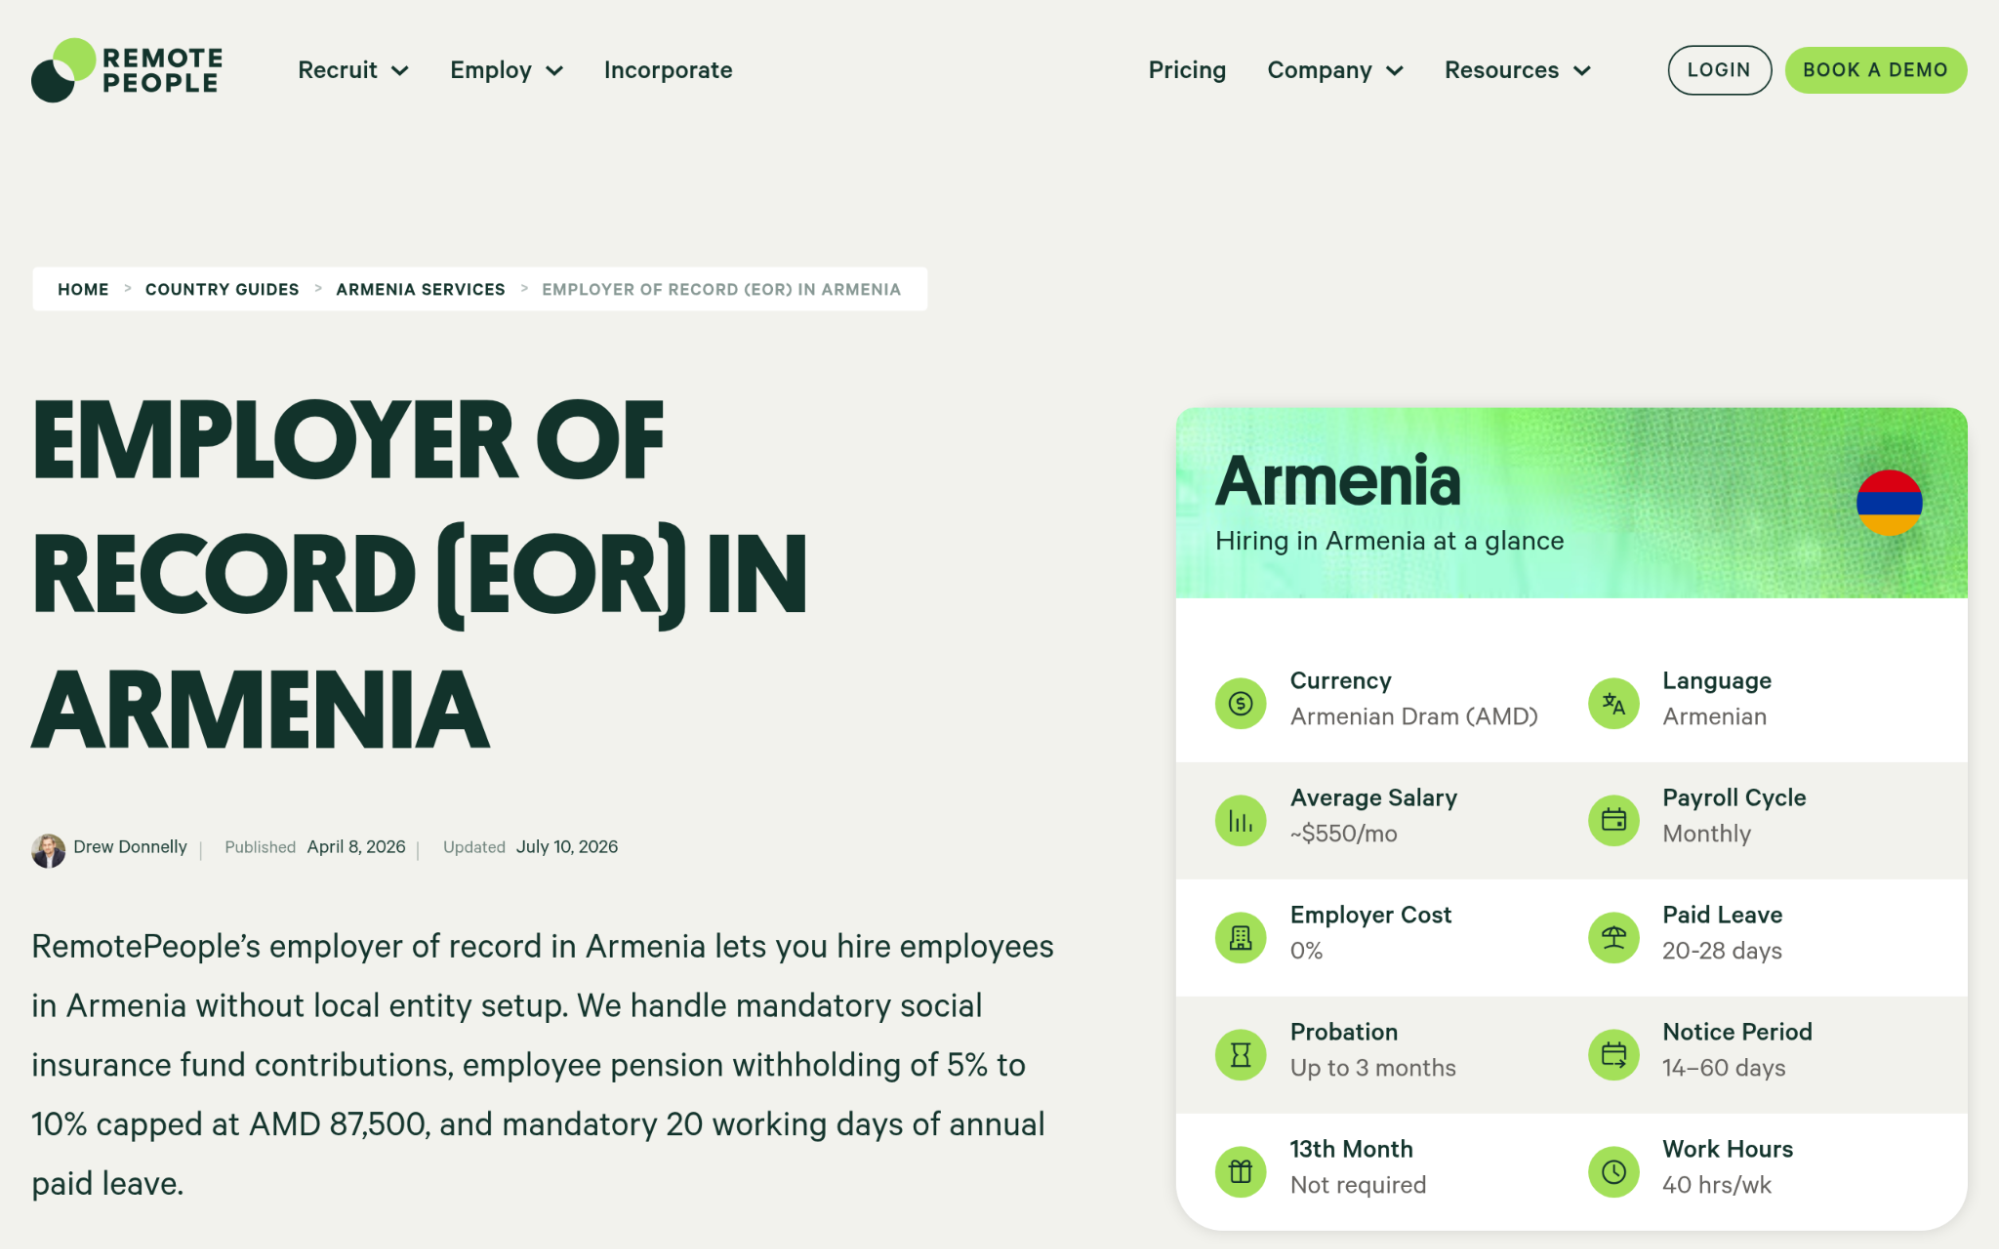Click the 'Armenian Dram (AMD)' value

coord(1413,717)
